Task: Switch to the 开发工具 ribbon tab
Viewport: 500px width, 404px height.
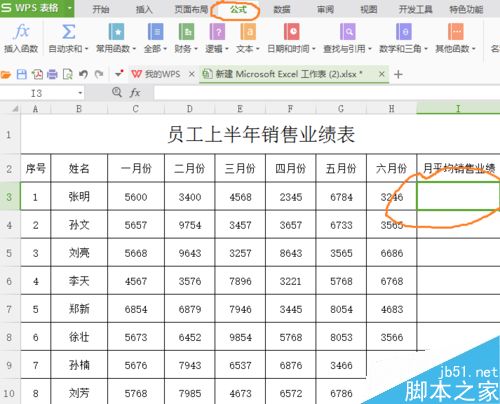Action: coord(416,9)
